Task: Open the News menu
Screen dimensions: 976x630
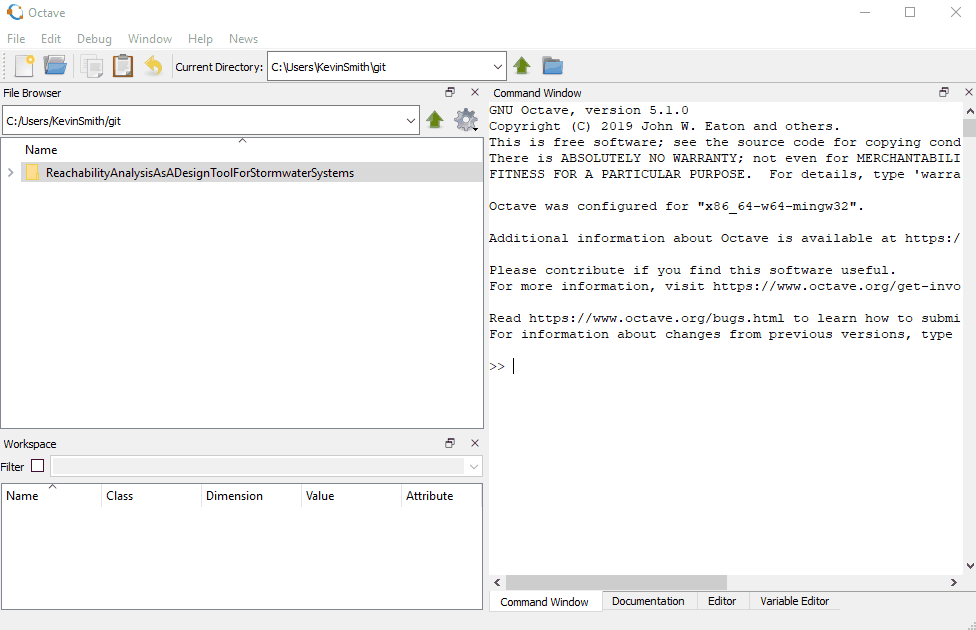Action: [243, 39]
